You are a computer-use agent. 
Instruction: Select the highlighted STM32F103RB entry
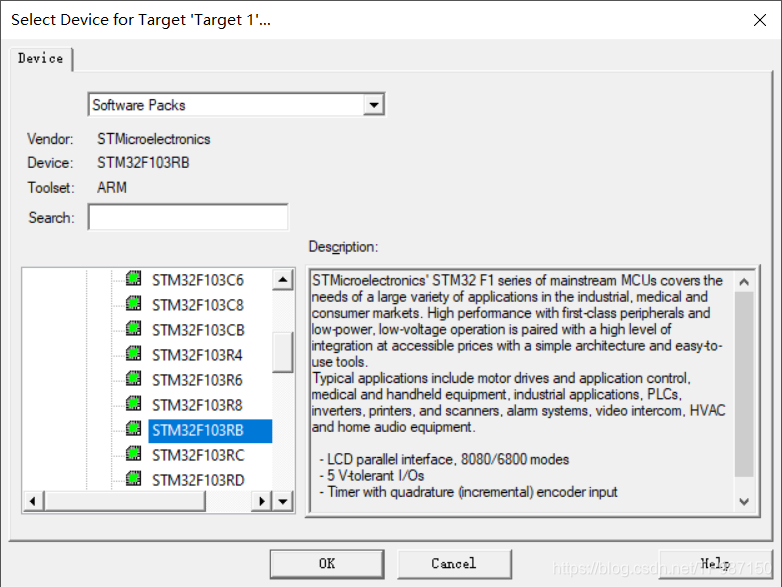pos(210,431)
